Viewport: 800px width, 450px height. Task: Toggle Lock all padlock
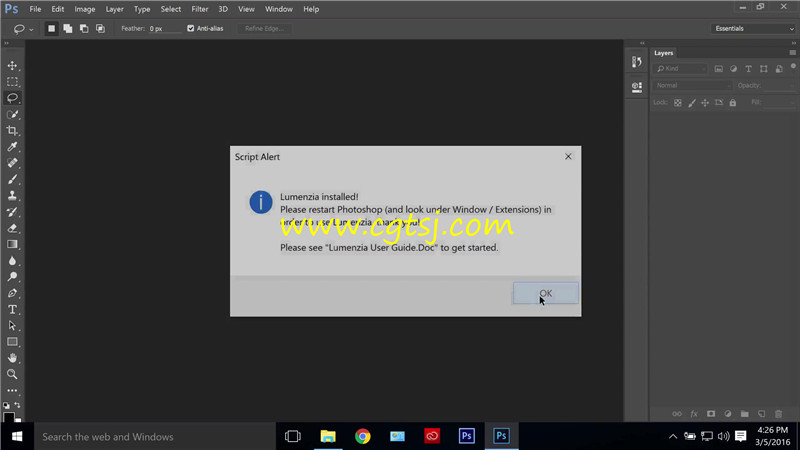(x=733, y=103)
